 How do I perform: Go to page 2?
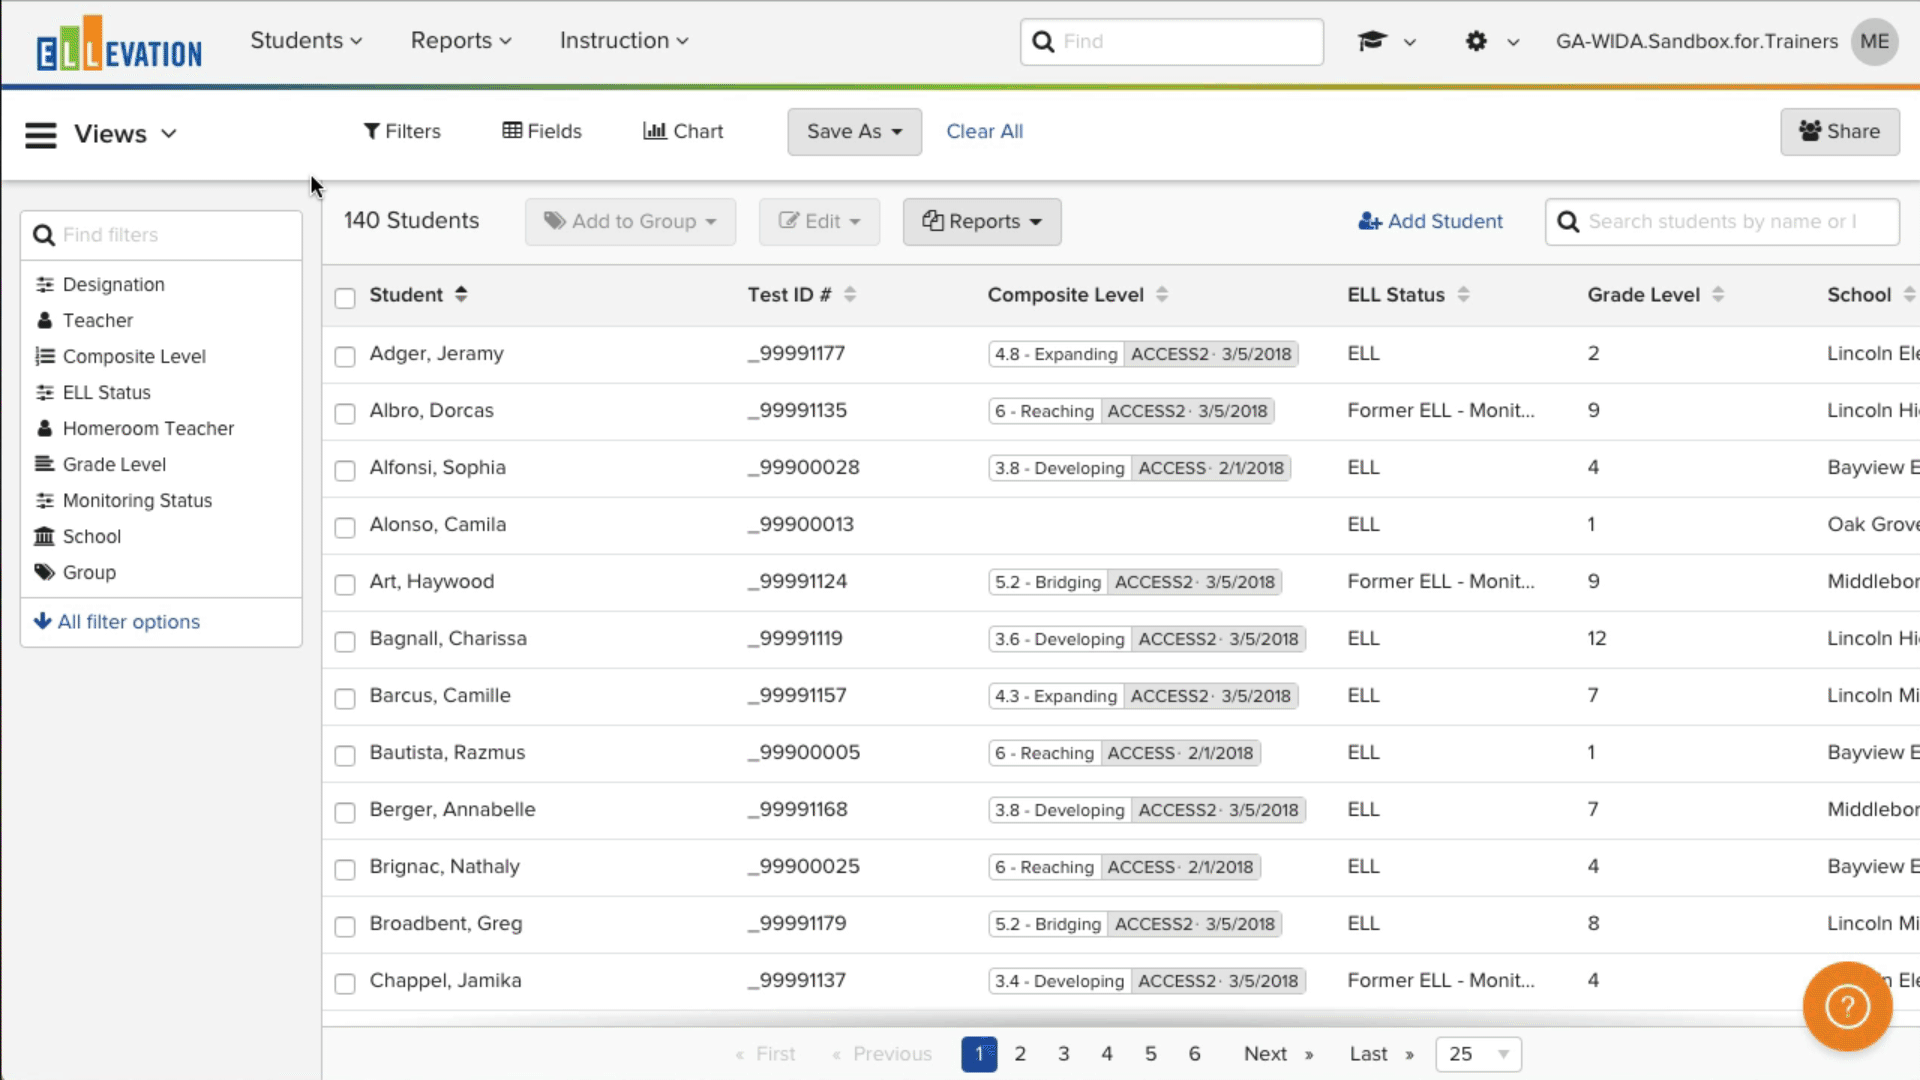click(x=1020, y=1054)
